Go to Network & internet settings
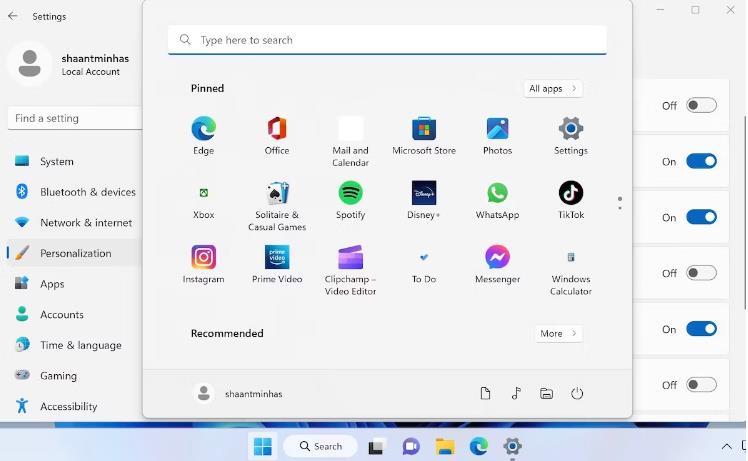The width and height of the screenshot is (748, 461). [x=73, y=222]
